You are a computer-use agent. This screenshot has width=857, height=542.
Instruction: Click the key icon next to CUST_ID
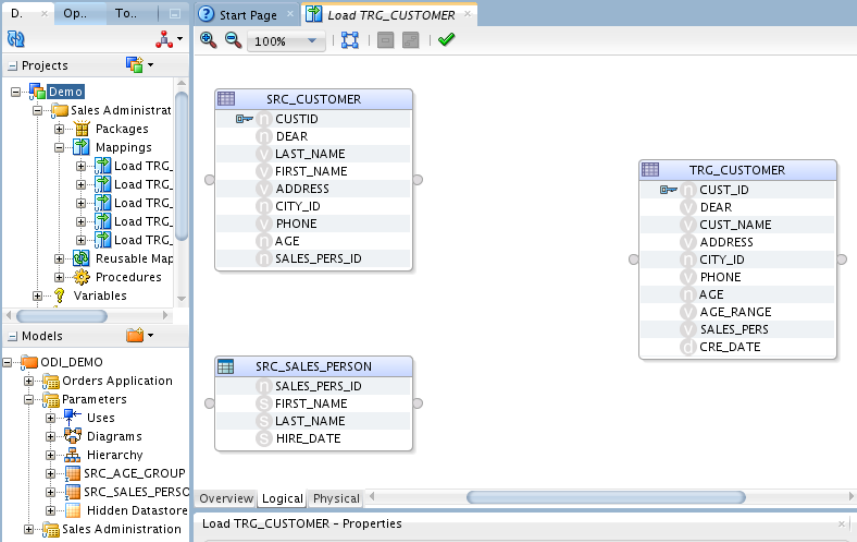(x=668, y=190)
